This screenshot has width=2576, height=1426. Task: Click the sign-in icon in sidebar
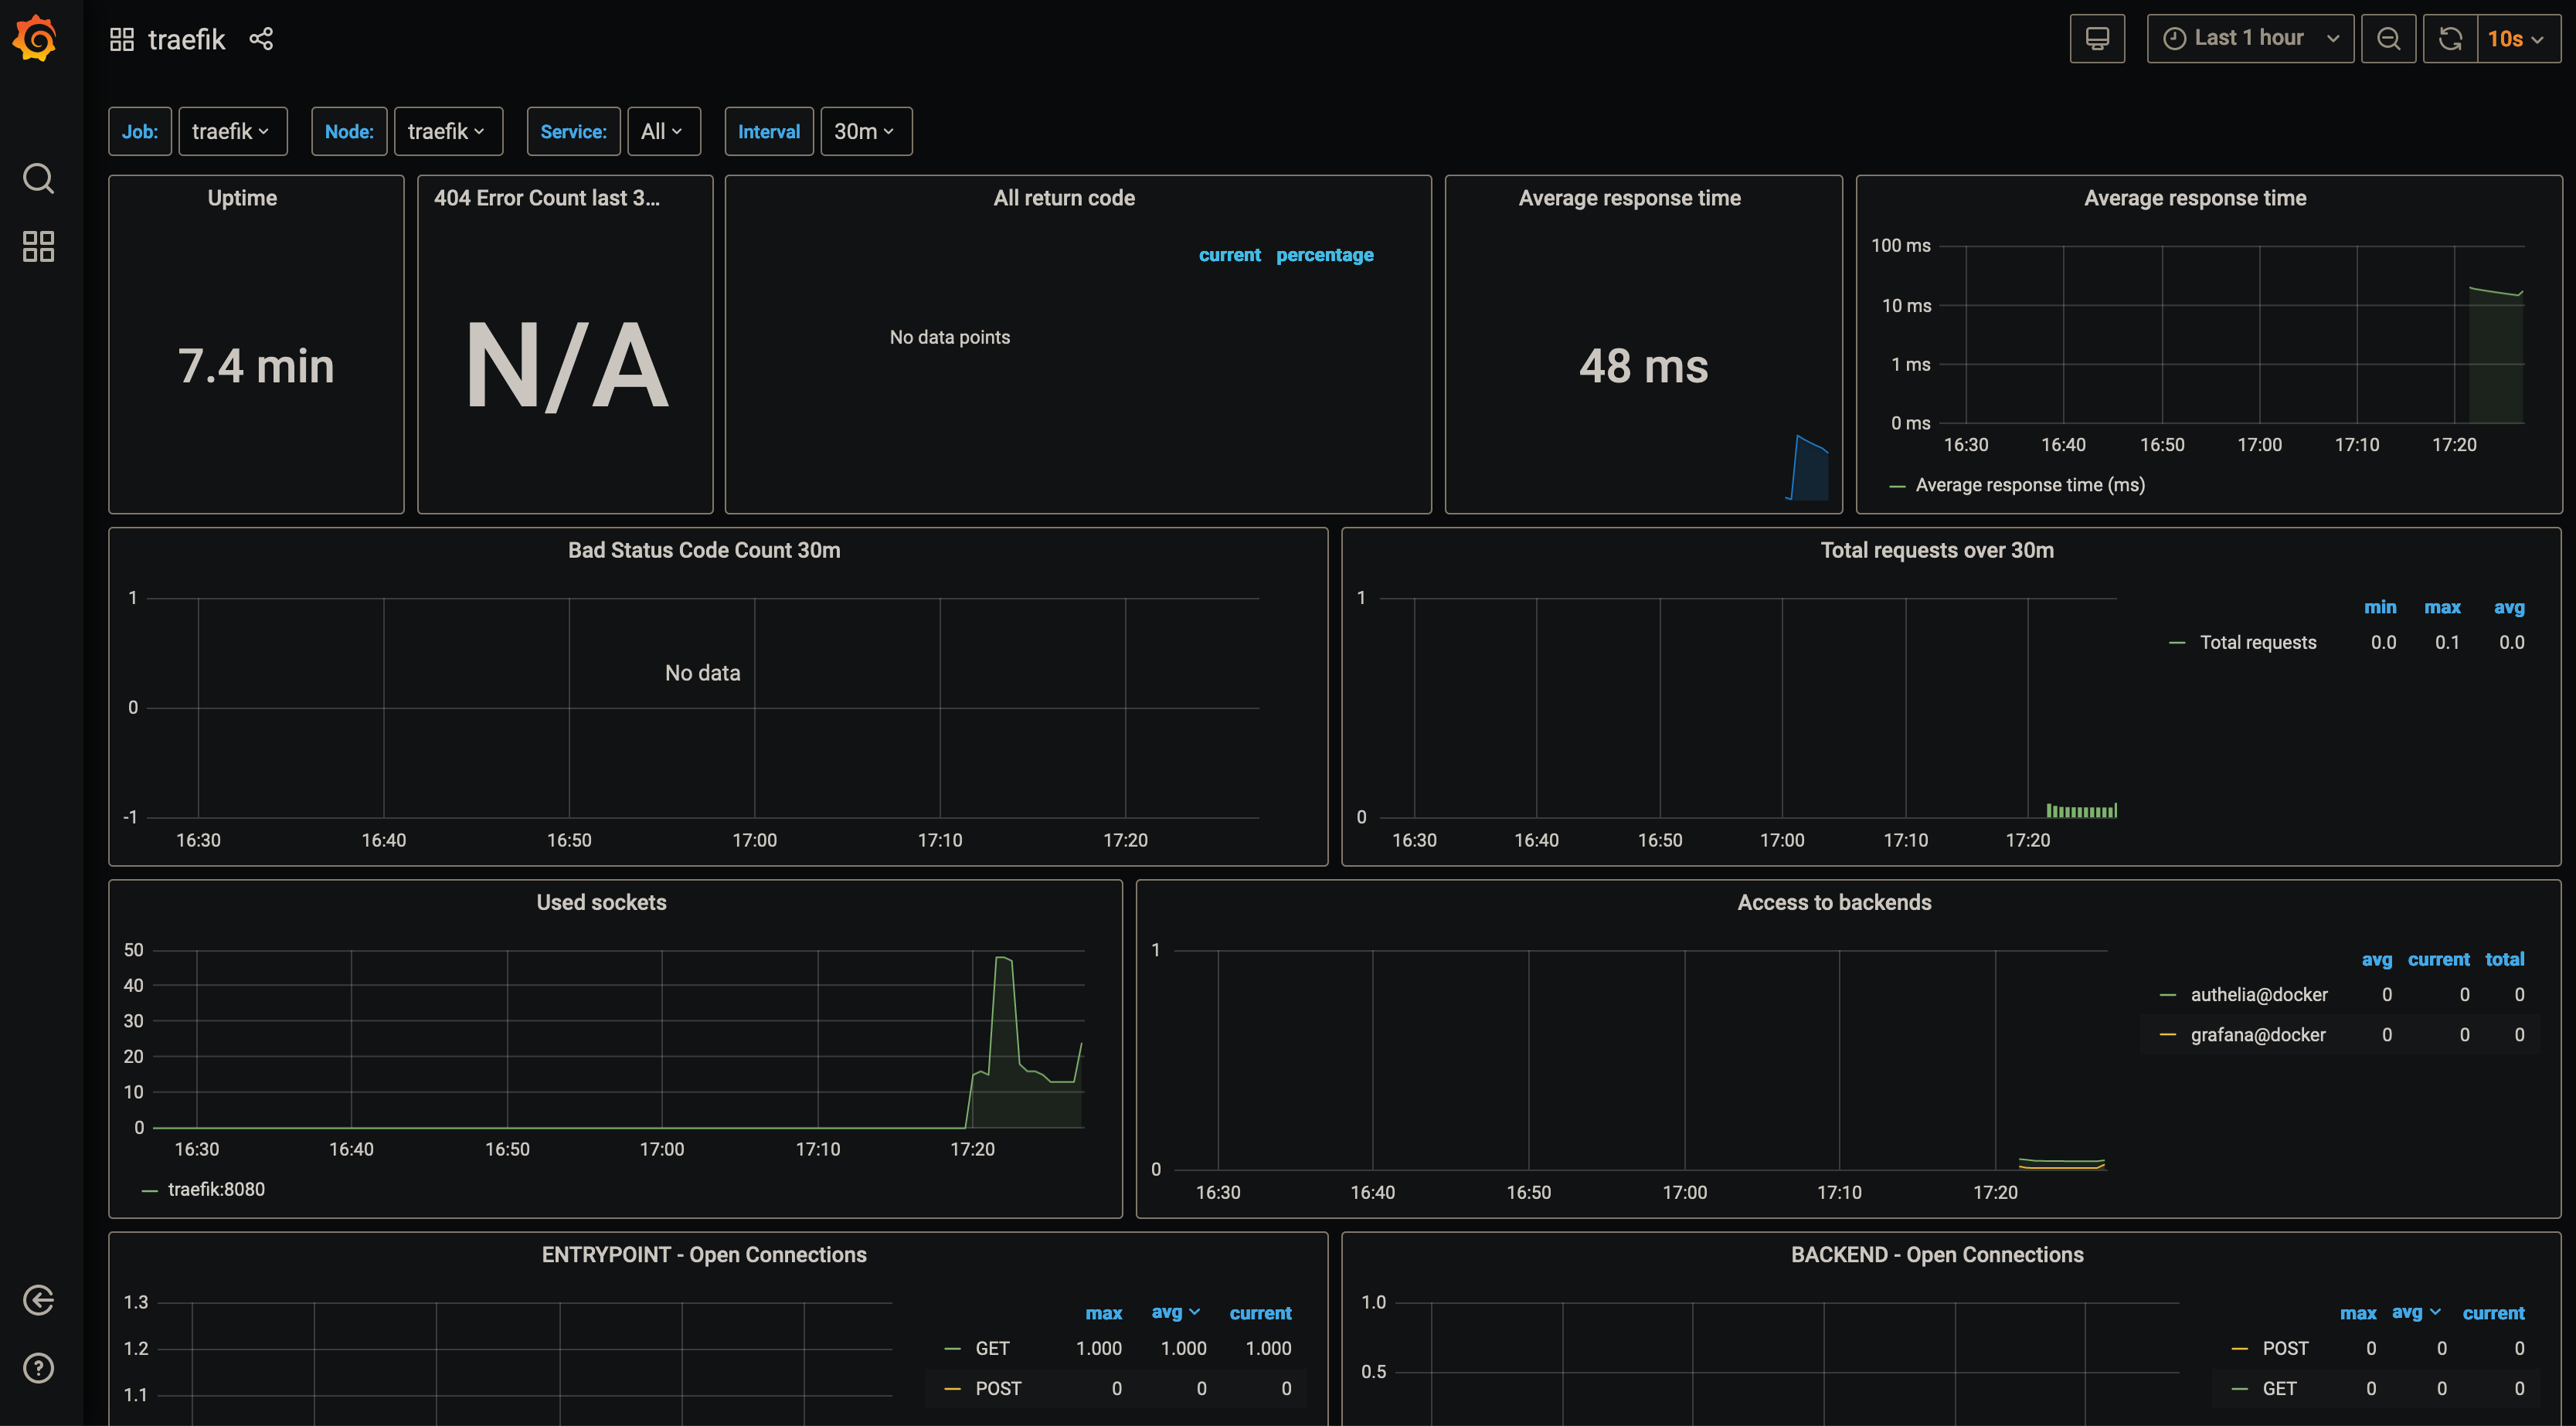pyautogui.click(x=38, y=1300)
